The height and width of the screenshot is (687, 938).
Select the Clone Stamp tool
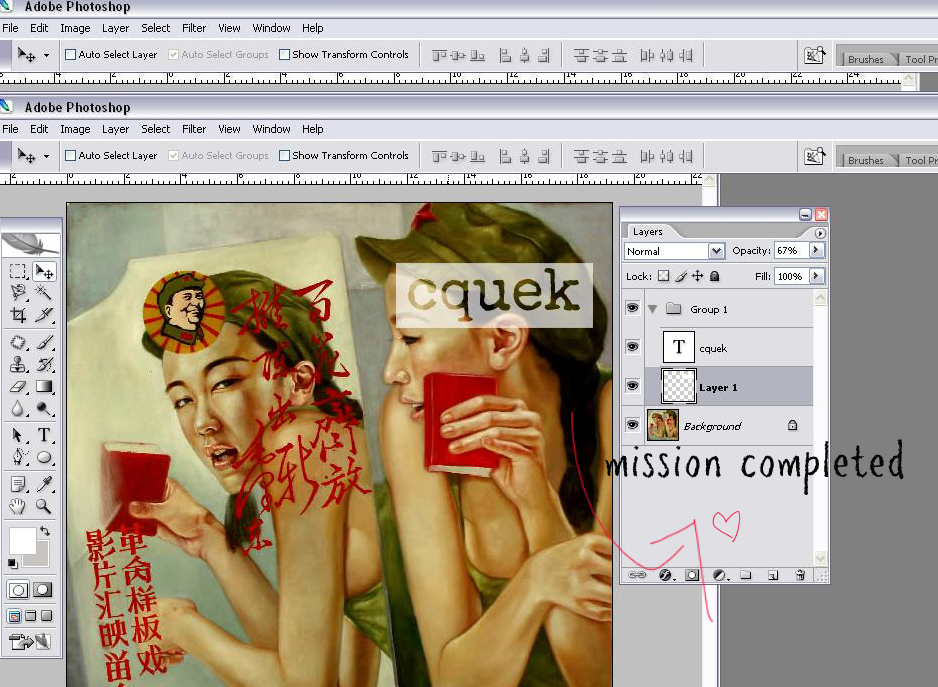(19, 364)
